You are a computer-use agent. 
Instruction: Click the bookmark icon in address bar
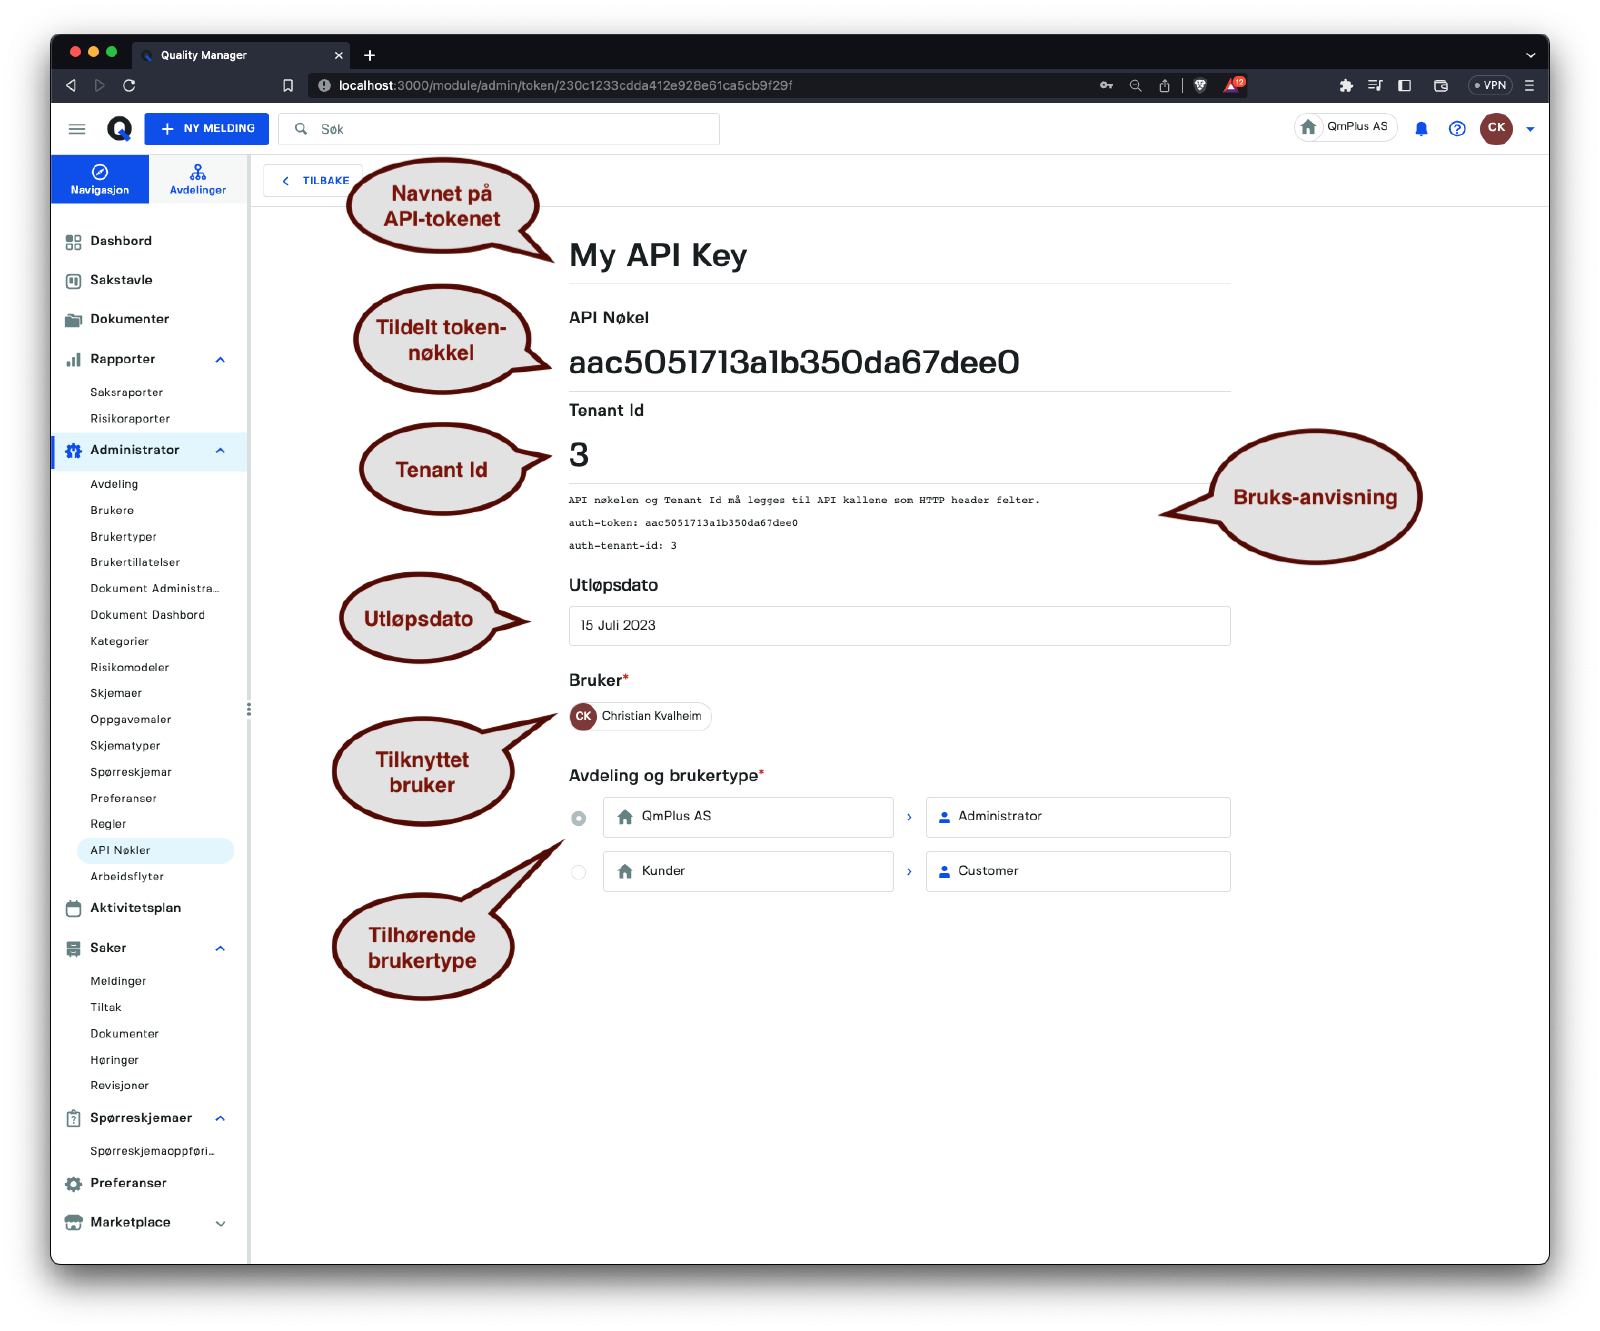pos(288,86)
